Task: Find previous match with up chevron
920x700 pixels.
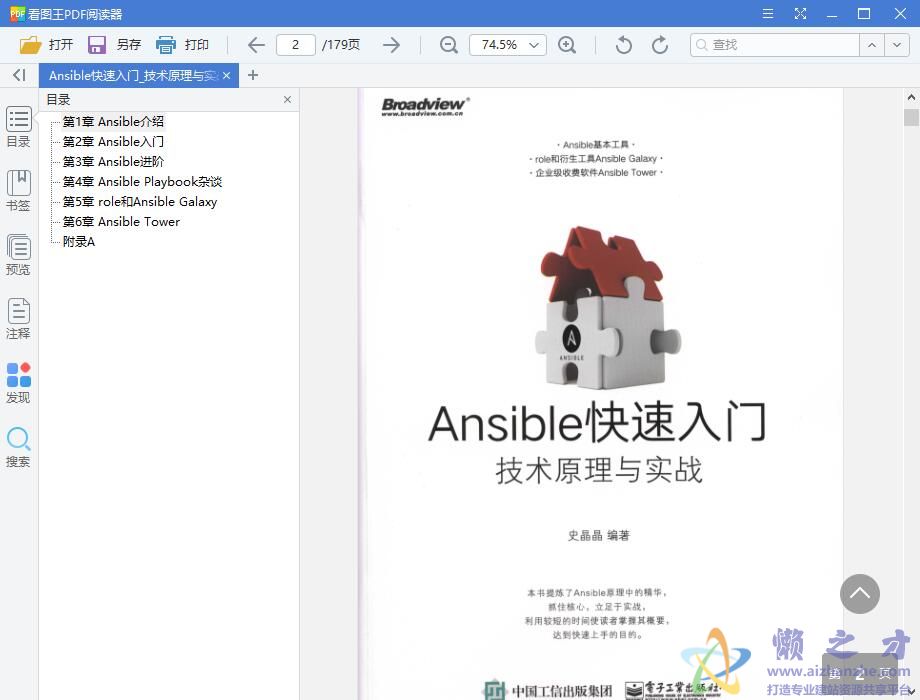Action: pyautogui.click(x=872, y=45)
